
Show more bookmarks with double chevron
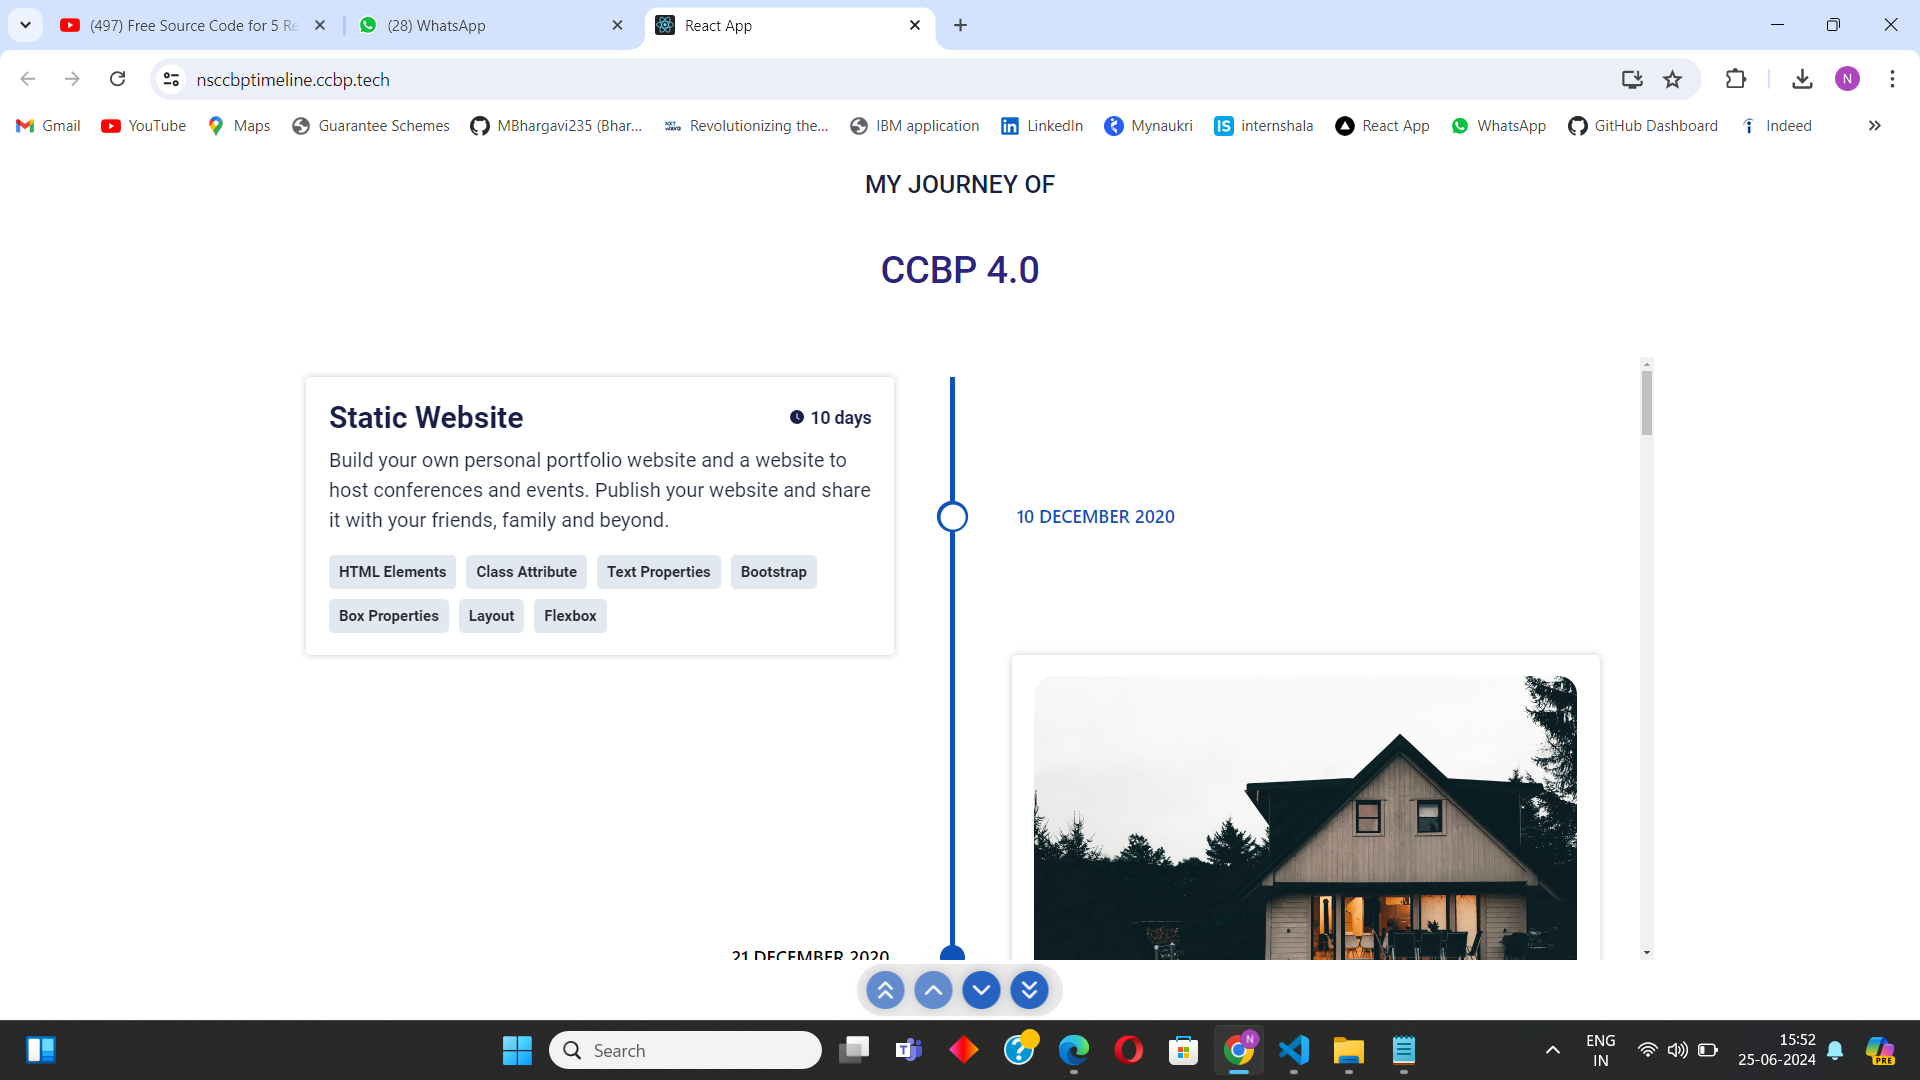click(1874, 126)
